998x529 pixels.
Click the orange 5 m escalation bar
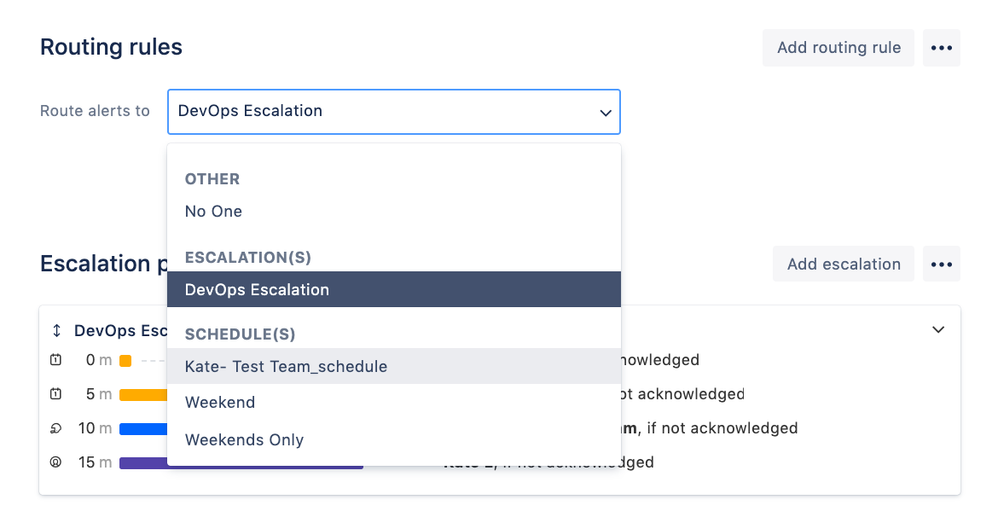click(142, 395)
